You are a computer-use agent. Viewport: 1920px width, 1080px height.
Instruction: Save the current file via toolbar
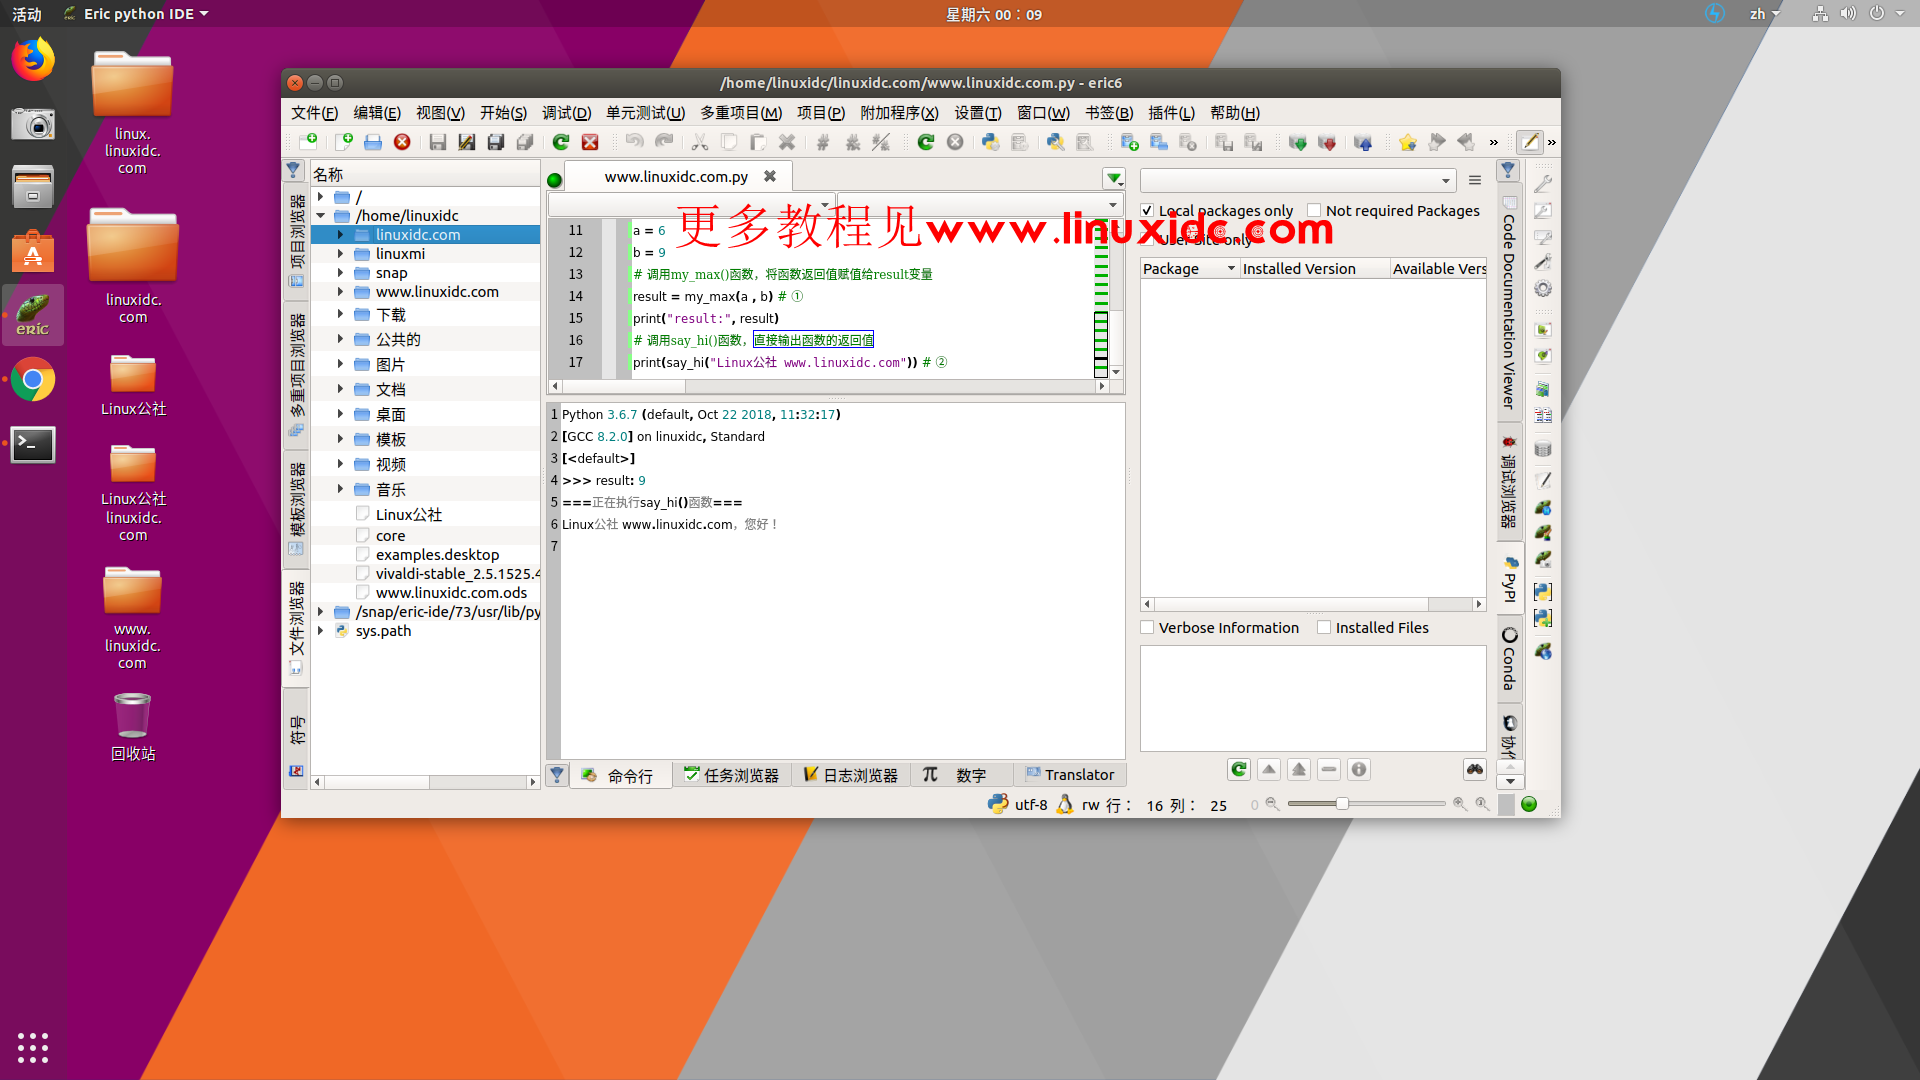(x=437, y=142)
